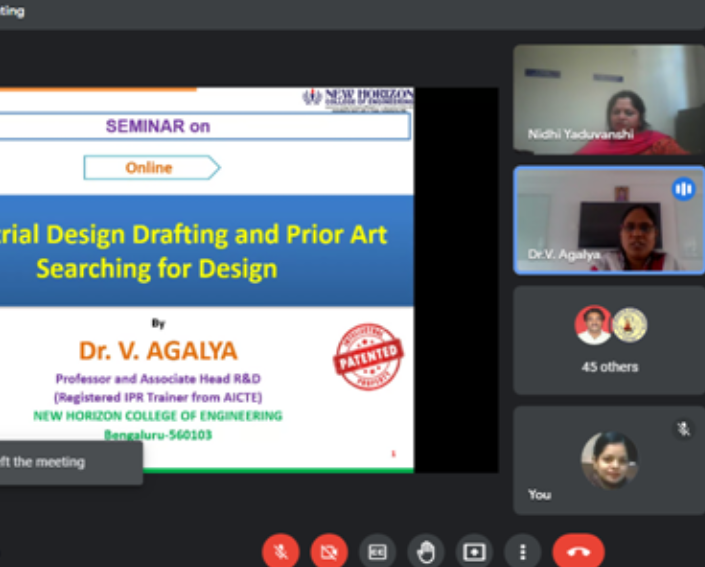This screenshot has height=567, width=705.
Task: Turn on the camera
Action: 329,551
